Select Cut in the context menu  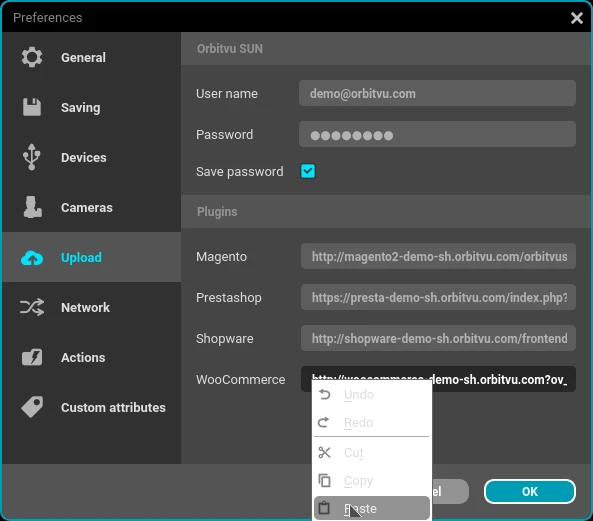372,453
